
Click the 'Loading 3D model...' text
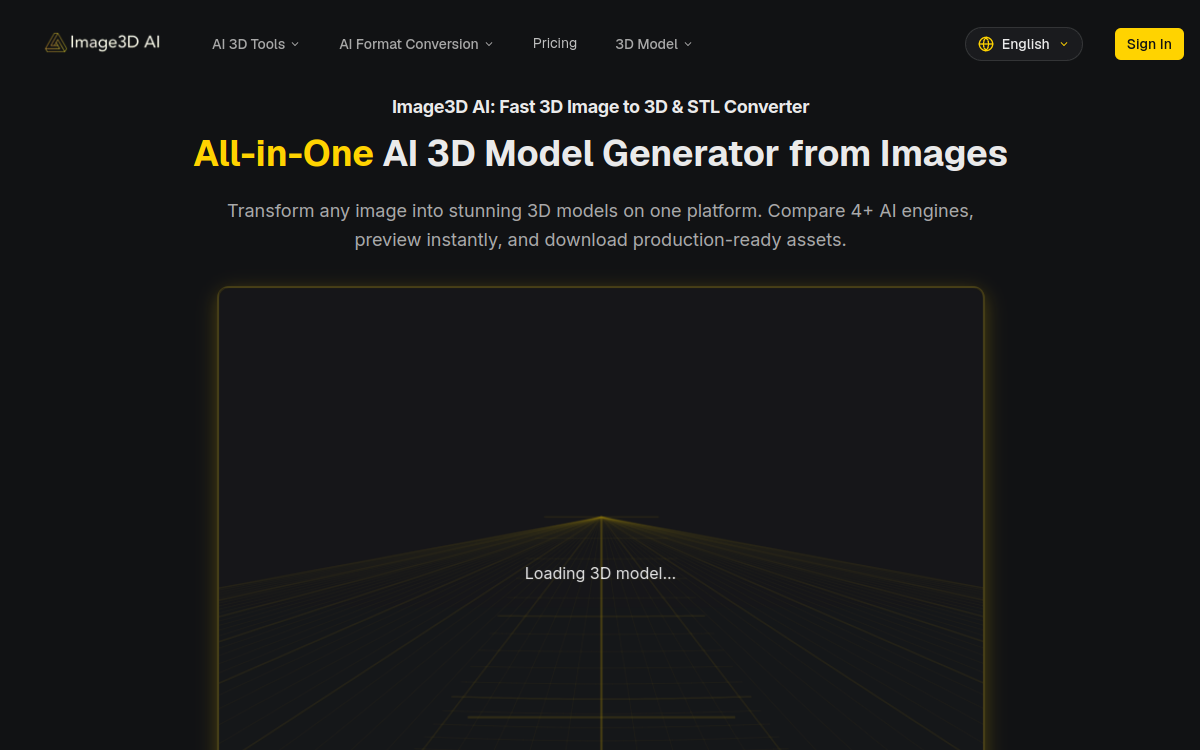pyautogui.click(x=601, y=573)
